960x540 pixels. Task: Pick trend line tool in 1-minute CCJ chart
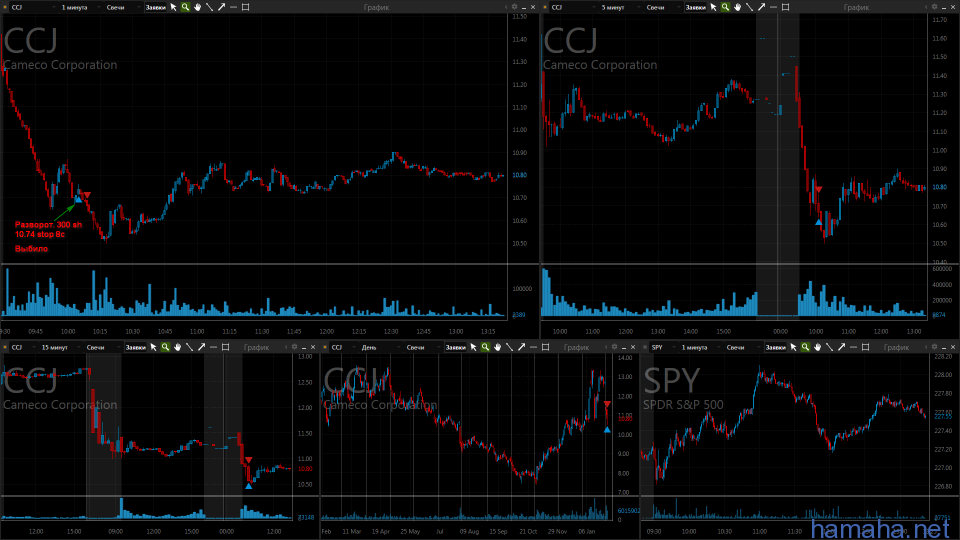coord(209,7)
